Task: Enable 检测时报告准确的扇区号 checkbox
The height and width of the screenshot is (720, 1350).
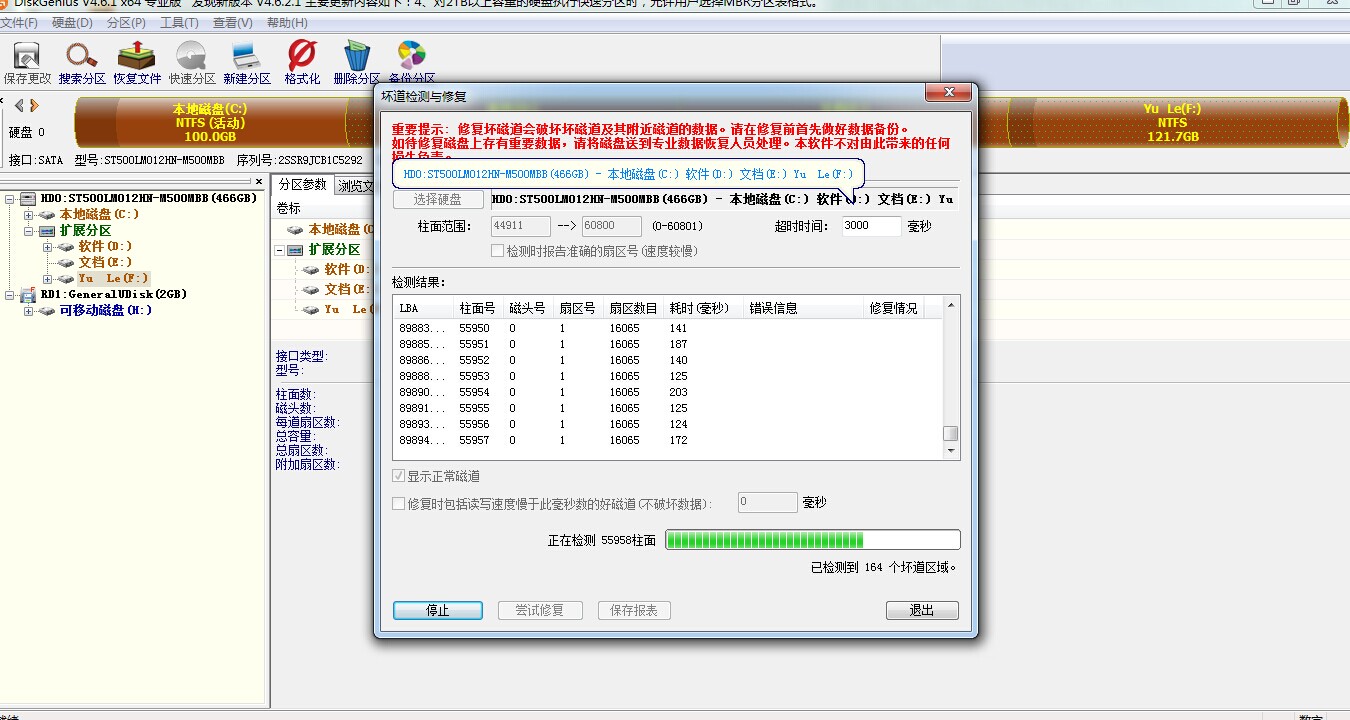Action: point(498,251)
